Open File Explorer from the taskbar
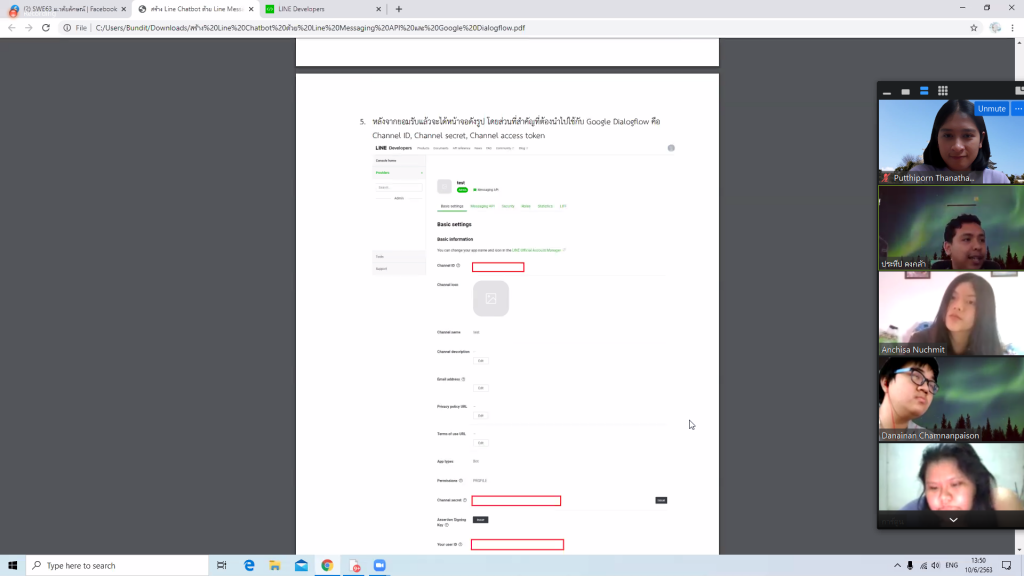Screen dimensions: 1024x576 click(x=275, y=565)
